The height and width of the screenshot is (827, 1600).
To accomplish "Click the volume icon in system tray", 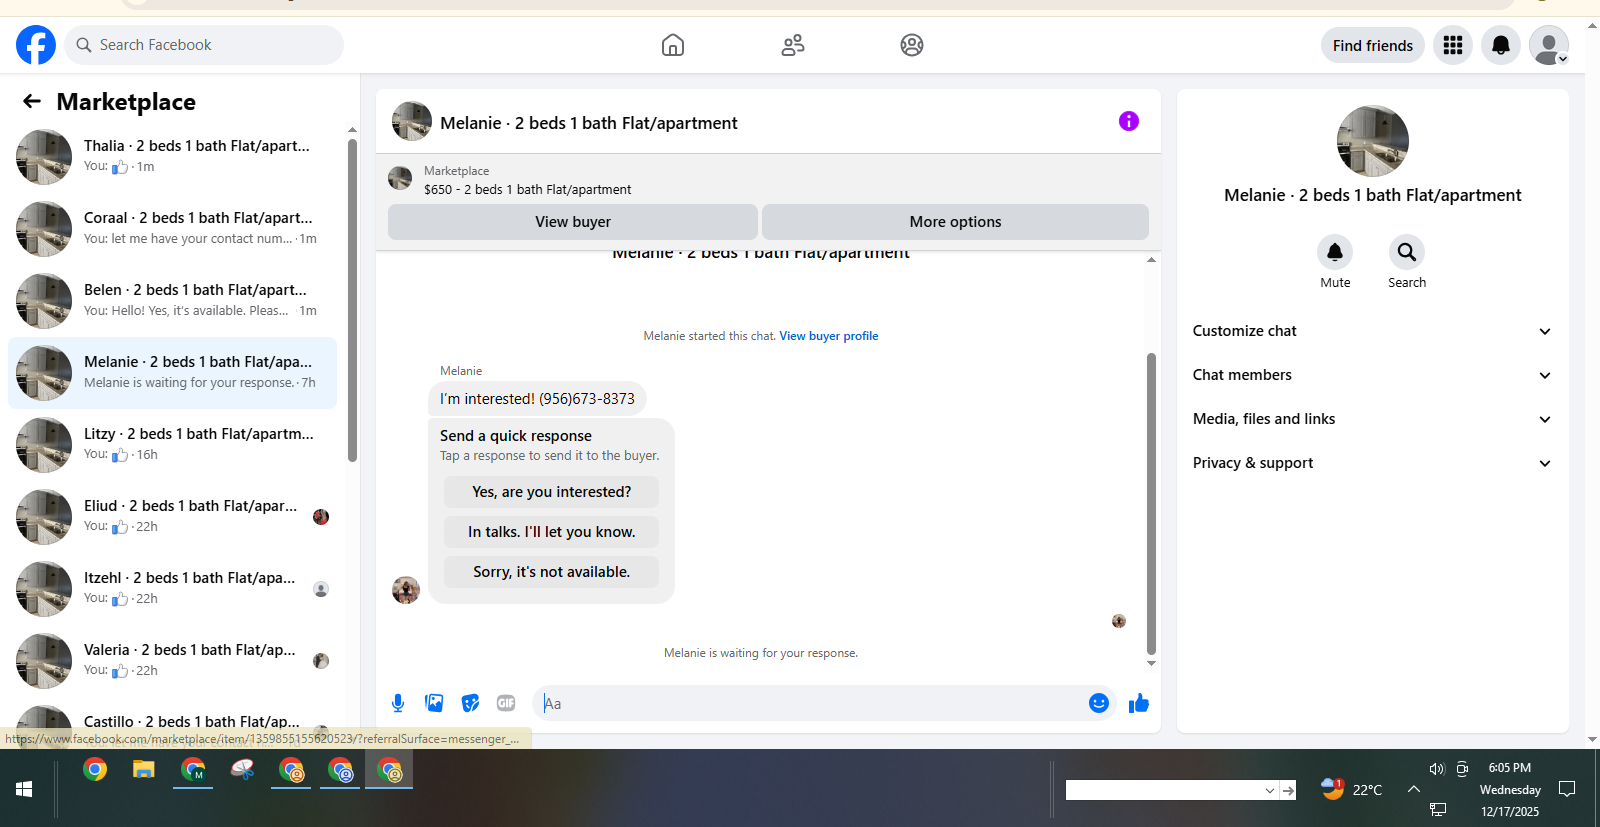I will [1437, 769].
